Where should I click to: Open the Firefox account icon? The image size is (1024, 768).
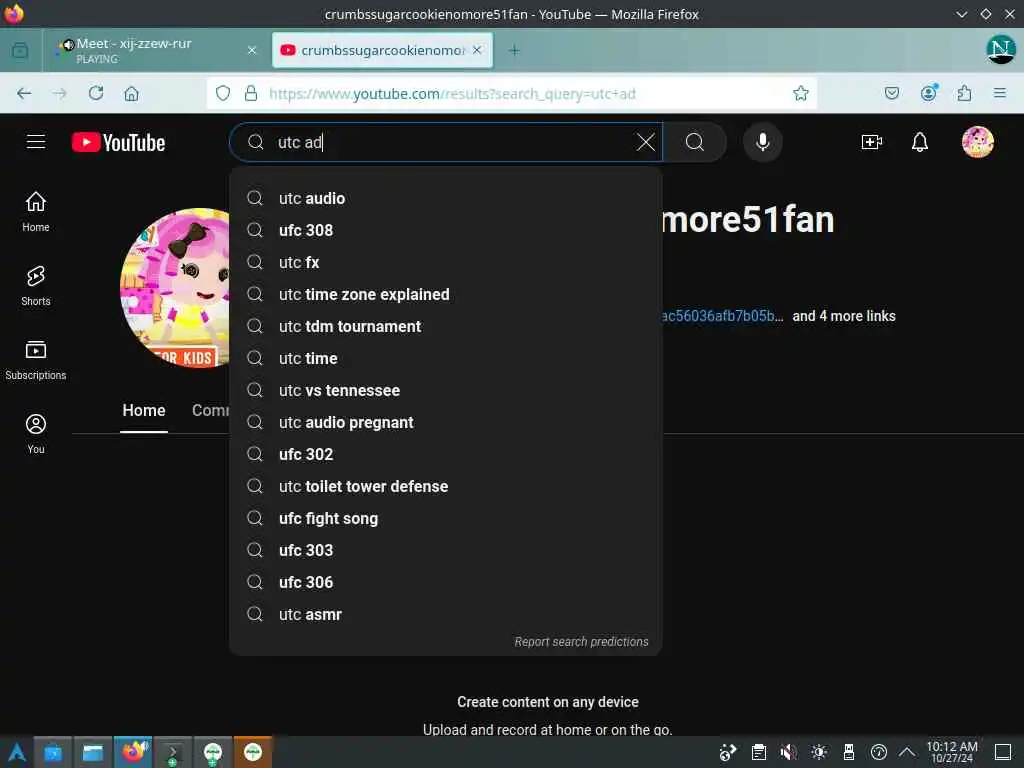pyautogui.click(x=929, y=93)
